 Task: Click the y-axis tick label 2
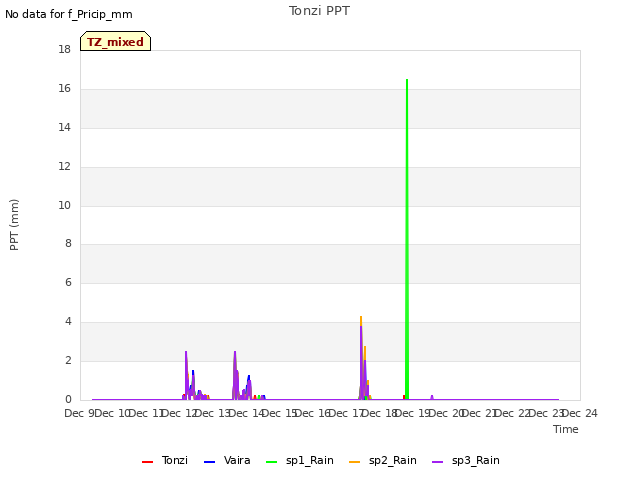[68, 360]
